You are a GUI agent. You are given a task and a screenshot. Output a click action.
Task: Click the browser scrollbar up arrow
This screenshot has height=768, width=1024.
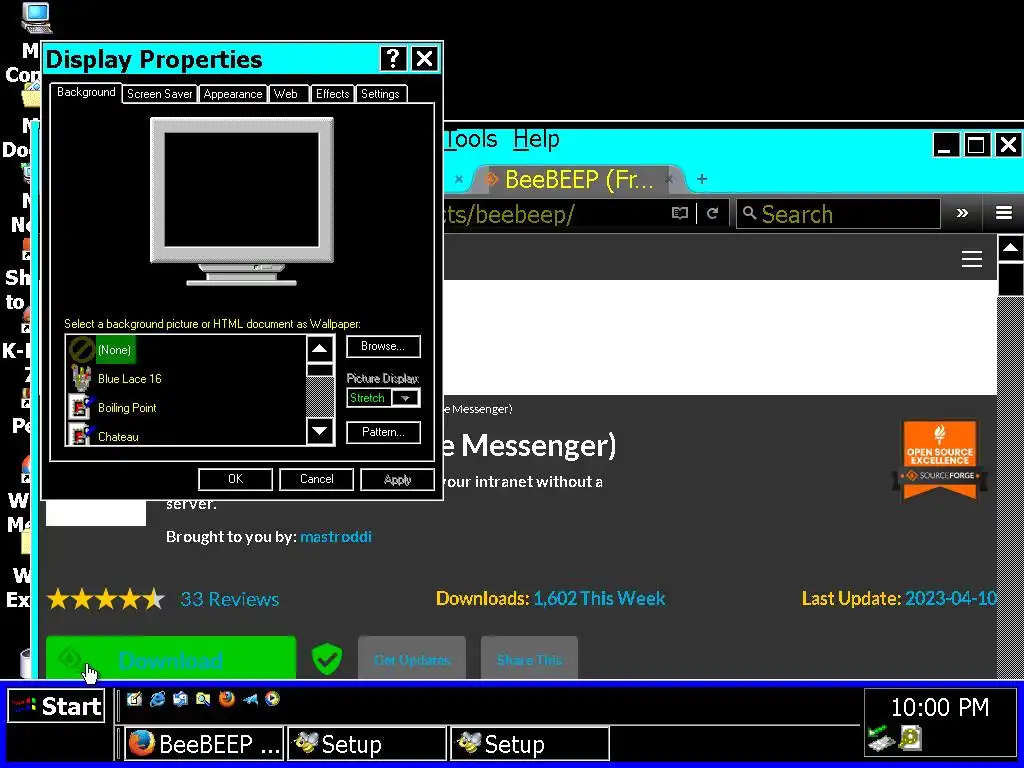click(x=1010, y=248)
